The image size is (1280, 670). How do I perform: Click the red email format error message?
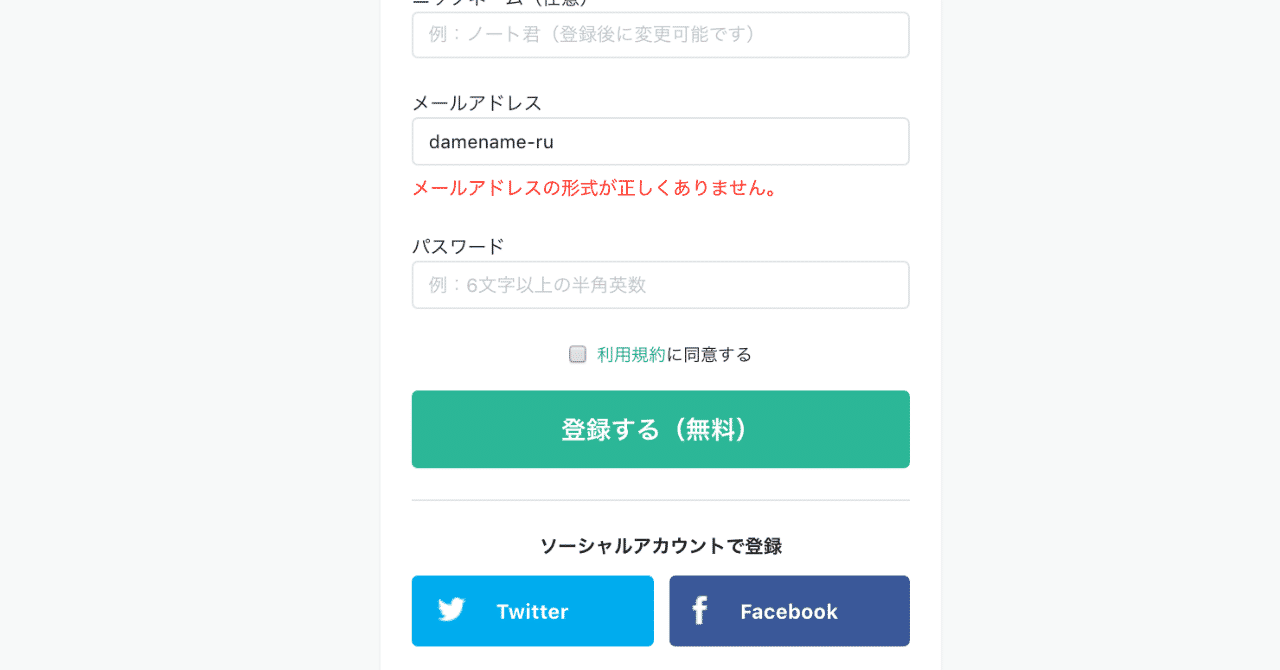(x=596, y=188)
